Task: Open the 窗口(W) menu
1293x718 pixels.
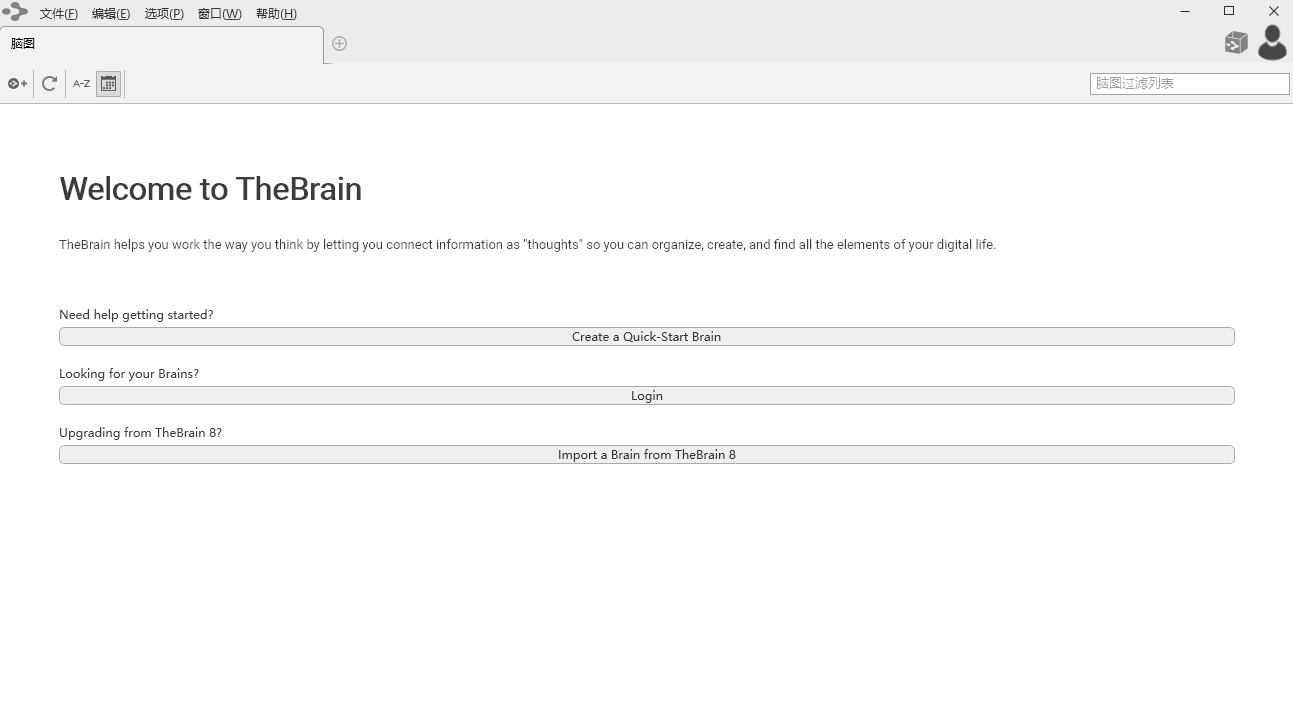Action: (x=220, y=14)
